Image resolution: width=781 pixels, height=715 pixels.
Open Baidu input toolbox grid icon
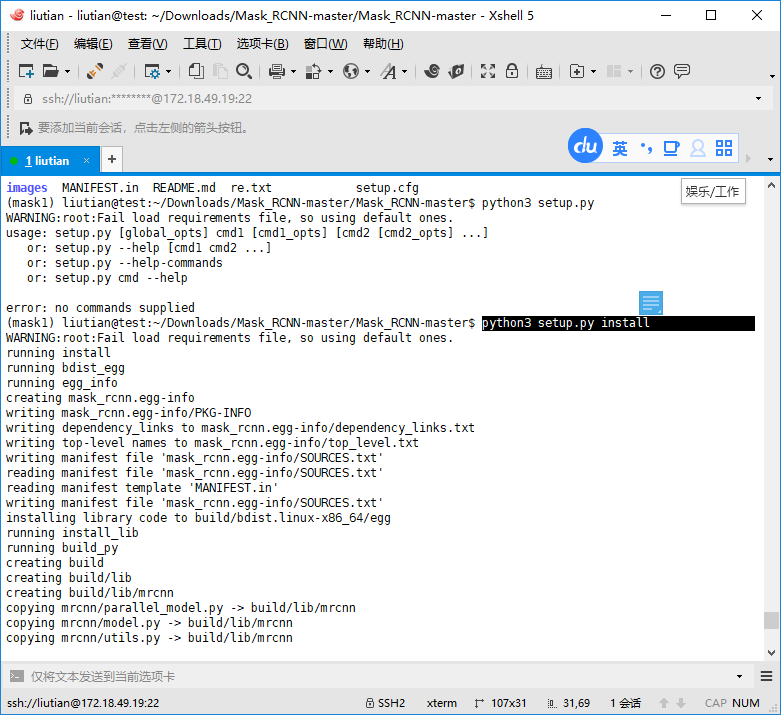point(724,148)
